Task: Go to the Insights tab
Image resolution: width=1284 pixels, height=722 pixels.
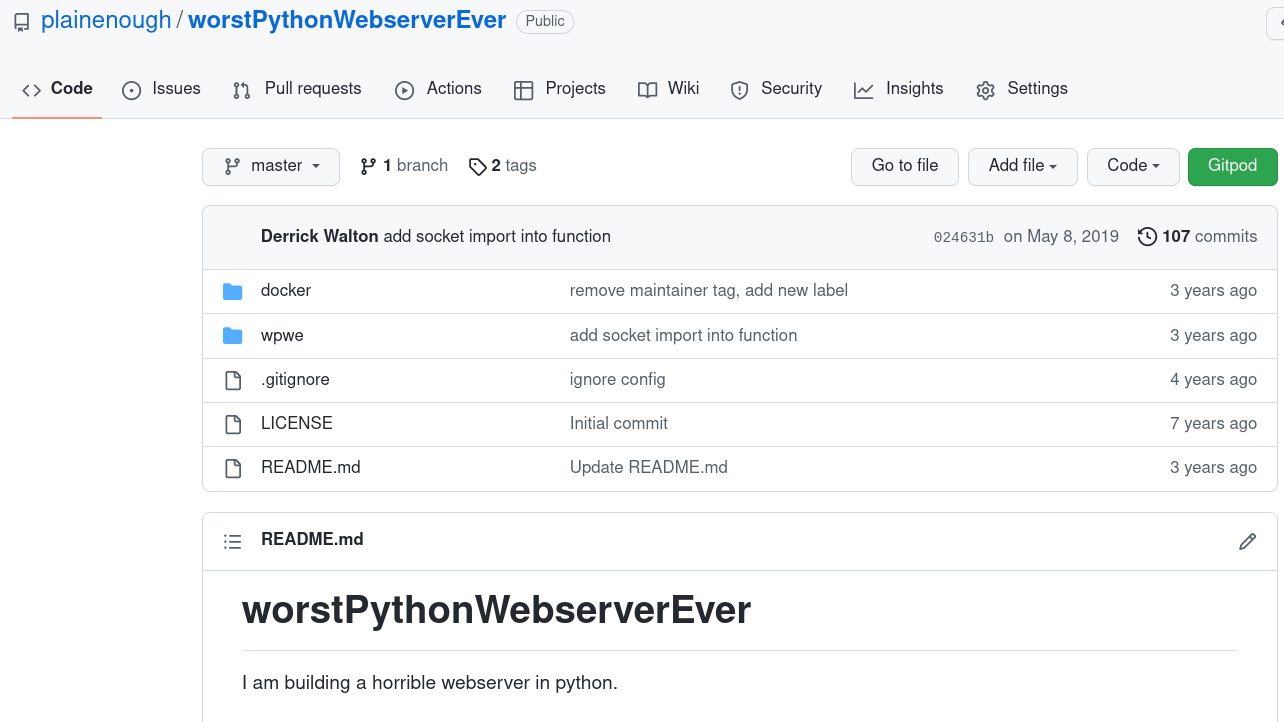Action: (x=898, y=89)
